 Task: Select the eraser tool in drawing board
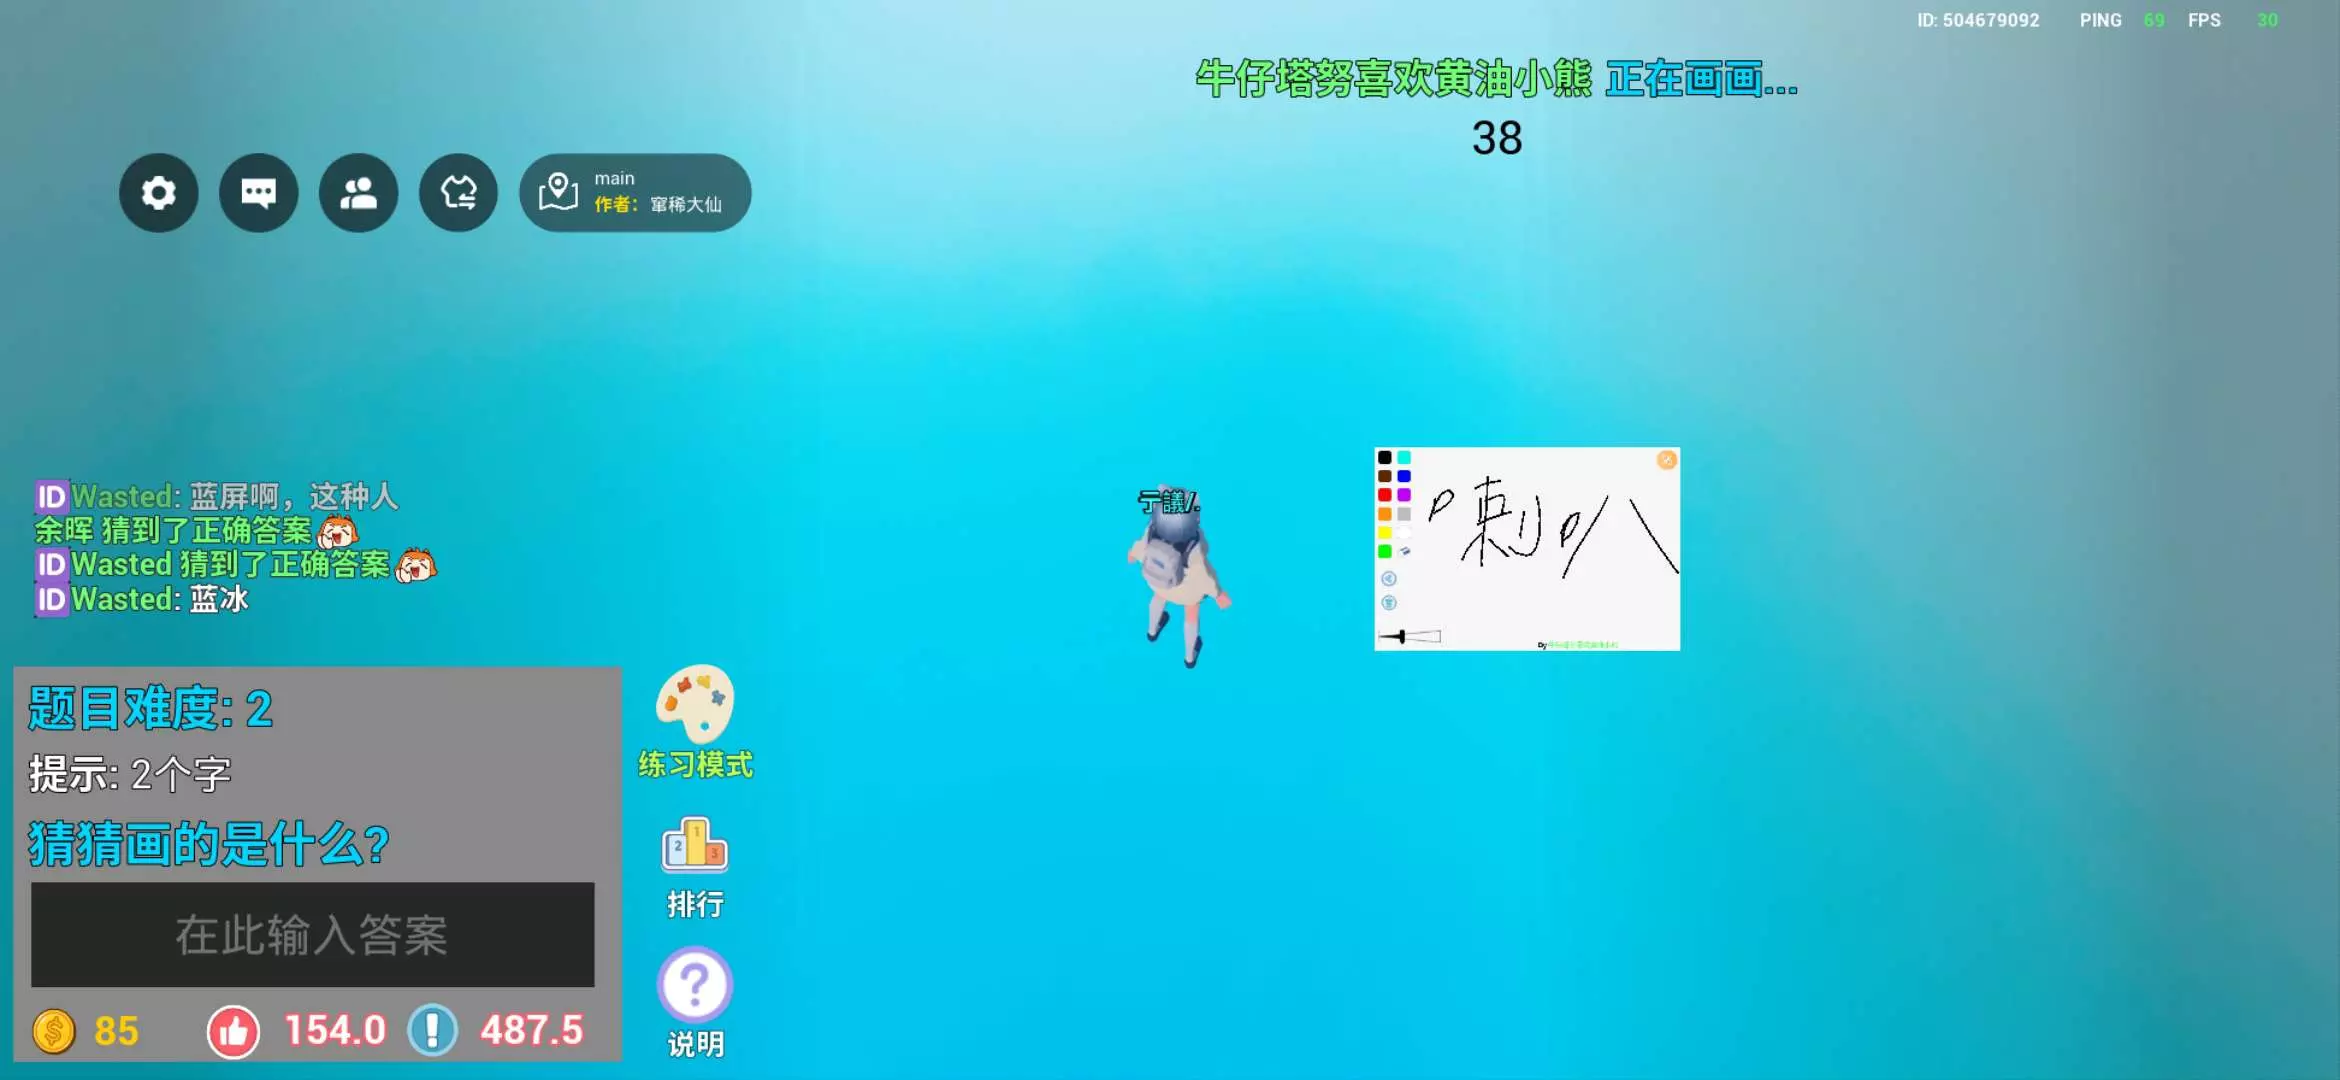coord(1404,551)
